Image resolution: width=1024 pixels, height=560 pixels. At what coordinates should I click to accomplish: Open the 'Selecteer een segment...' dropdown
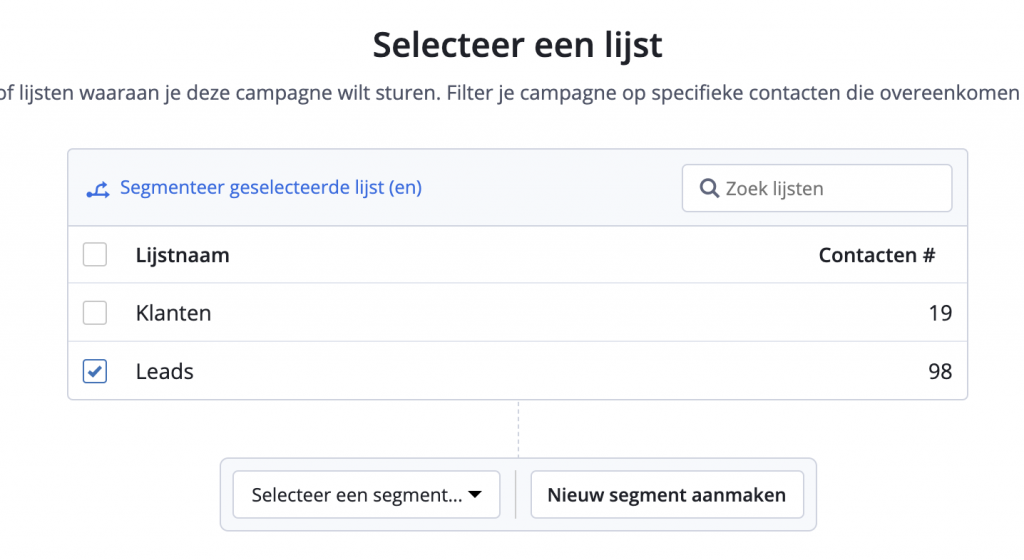tap(366, 495)
